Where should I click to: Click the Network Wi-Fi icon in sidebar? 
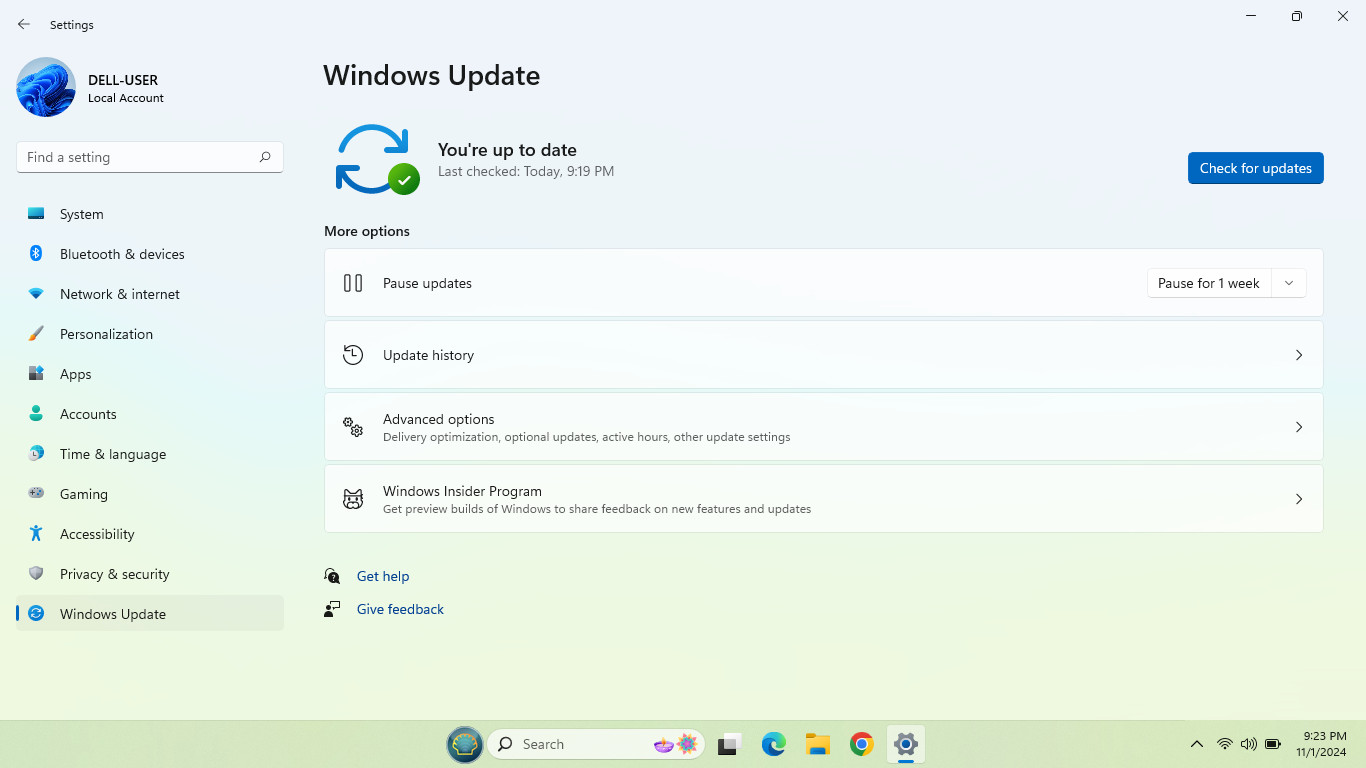pyautogui.click(x=36, y=294)
